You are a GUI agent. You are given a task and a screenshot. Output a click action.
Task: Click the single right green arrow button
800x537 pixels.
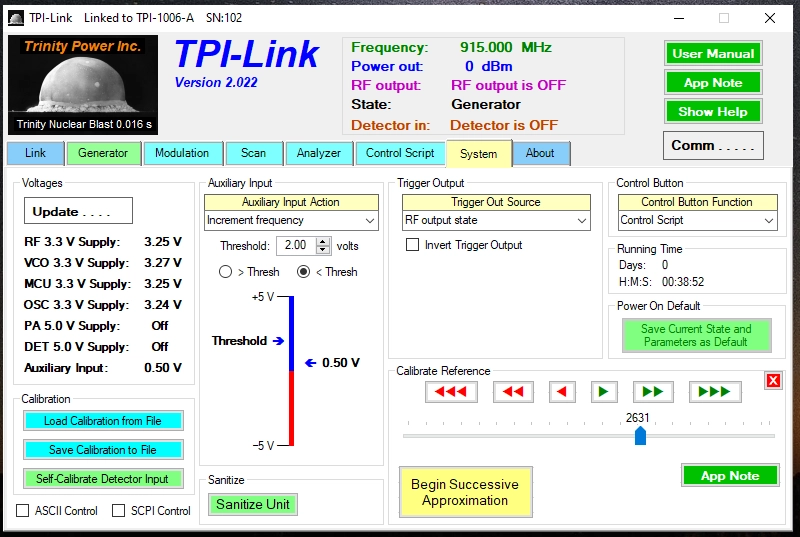coord(604,392)
